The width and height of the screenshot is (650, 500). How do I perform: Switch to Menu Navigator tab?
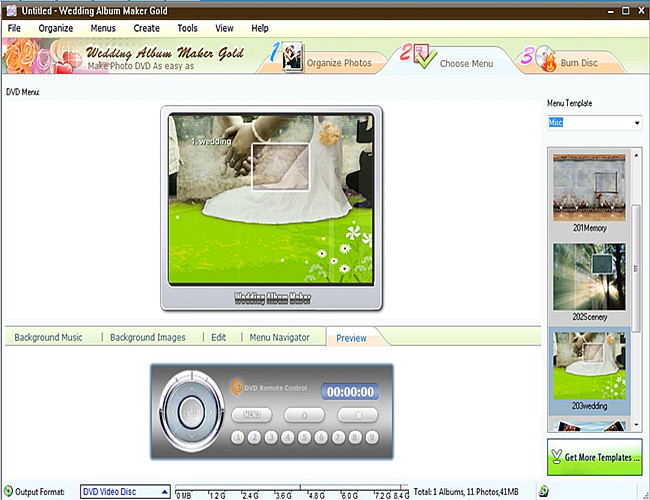279,337
